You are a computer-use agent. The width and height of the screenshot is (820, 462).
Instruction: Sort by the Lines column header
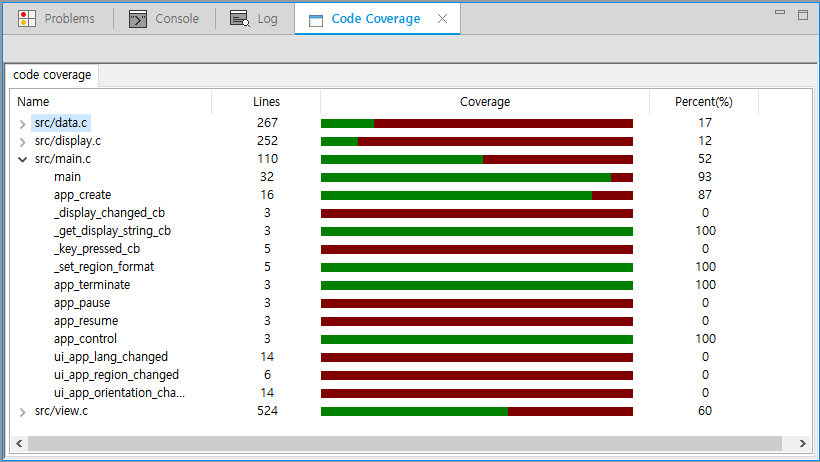pyautogui.click(x=266, y=102)
